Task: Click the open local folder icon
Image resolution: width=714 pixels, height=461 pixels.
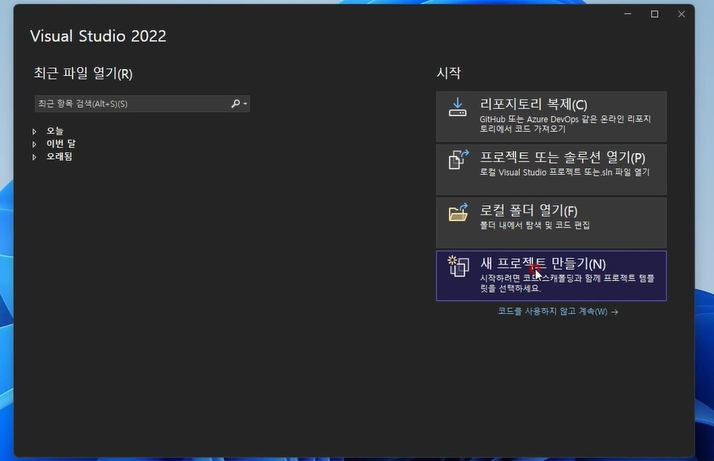Action: click(x=458, y=213)
